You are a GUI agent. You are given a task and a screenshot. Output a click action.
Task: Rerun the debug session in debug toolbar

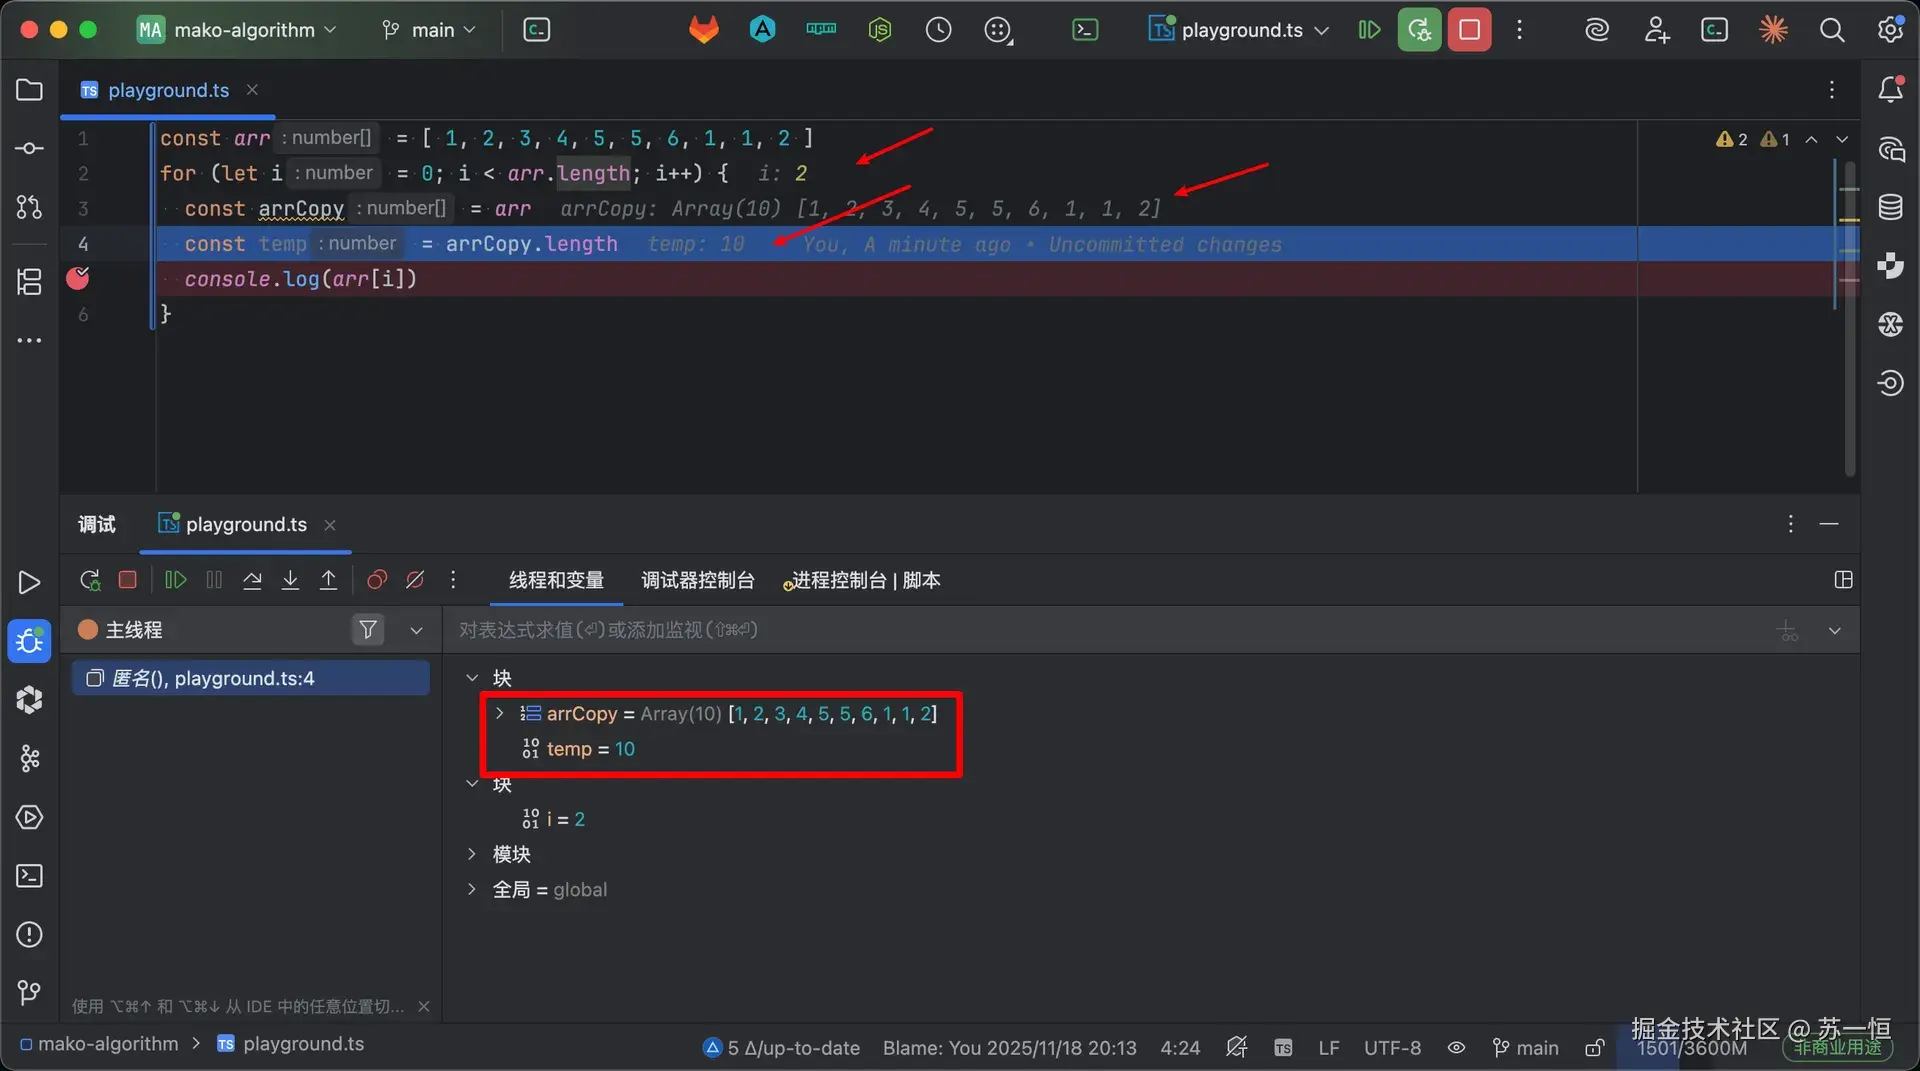90,580
